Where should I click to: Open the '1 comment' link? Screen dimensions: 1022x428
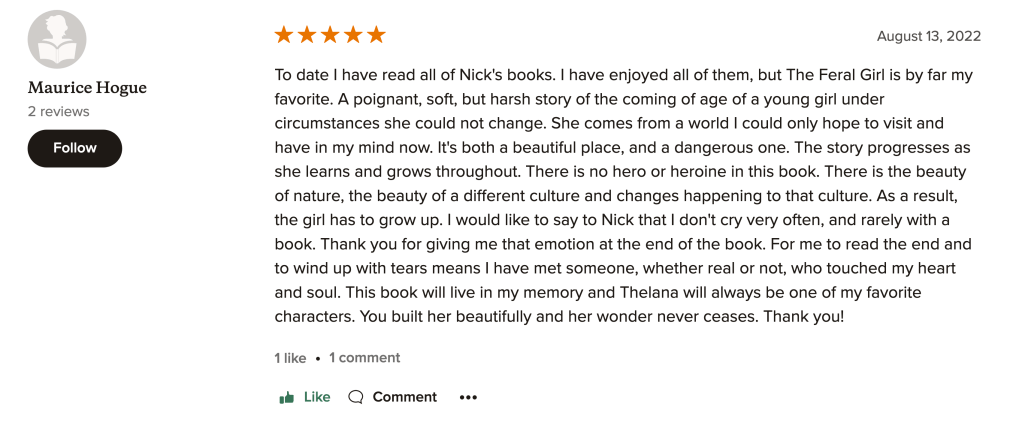click(x=364, y=358)
